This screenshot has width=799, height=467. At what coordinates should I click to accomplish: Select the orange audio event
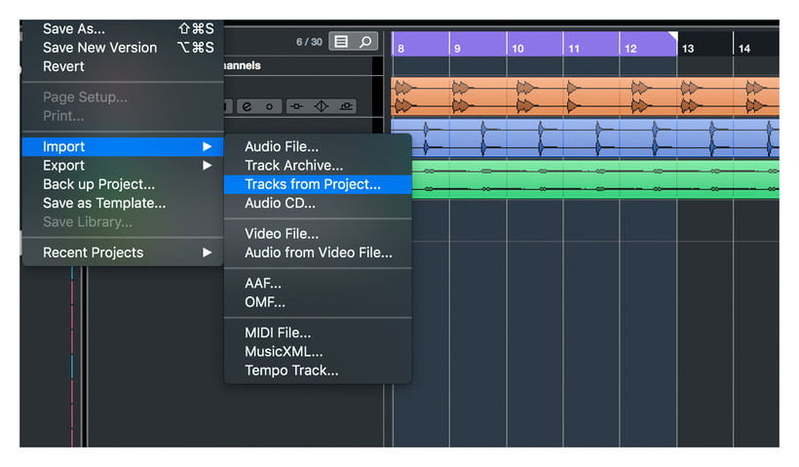click(585, 97)
